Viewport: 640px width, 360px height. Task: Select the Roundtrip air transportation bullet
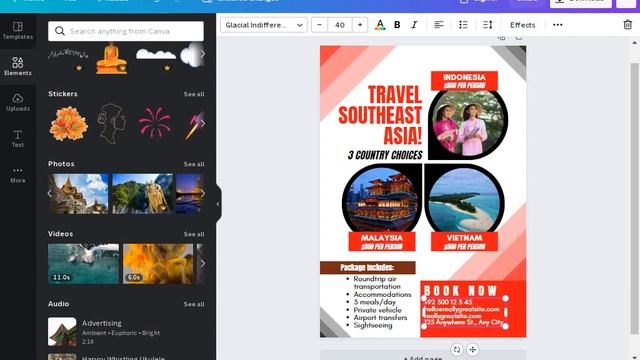pyautogui.click(x=376, y=282)
